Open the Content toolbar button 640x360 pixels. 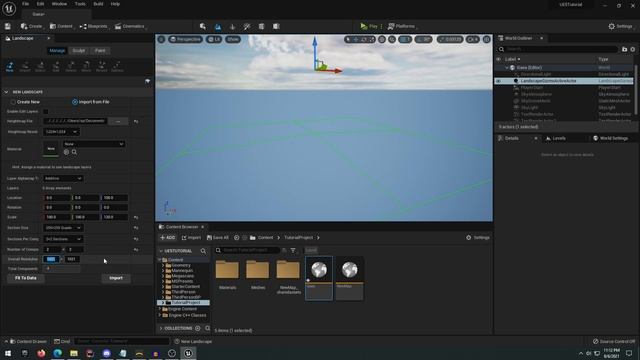click(62, 26)
